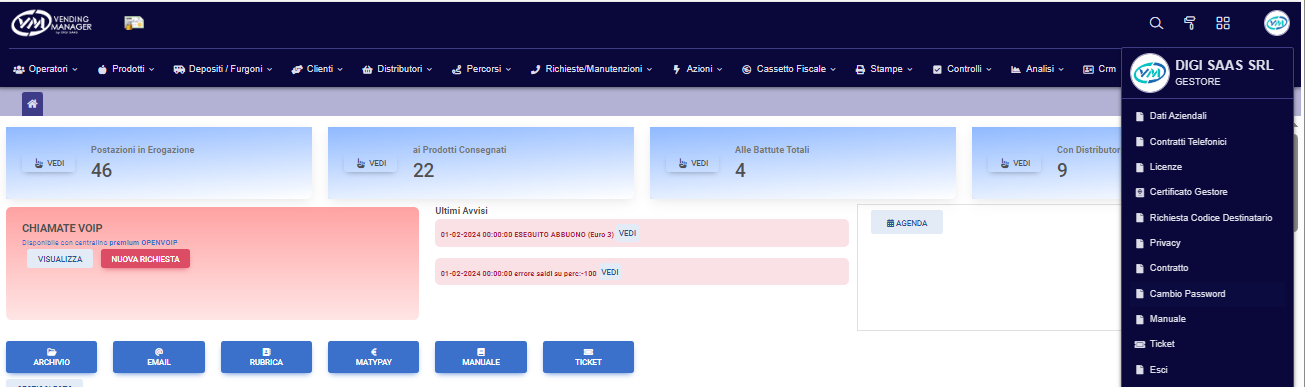1305x387 pixels.
Task: Click VEDI on Alle Battute Totali card
Action: click(x=693, y=163)
